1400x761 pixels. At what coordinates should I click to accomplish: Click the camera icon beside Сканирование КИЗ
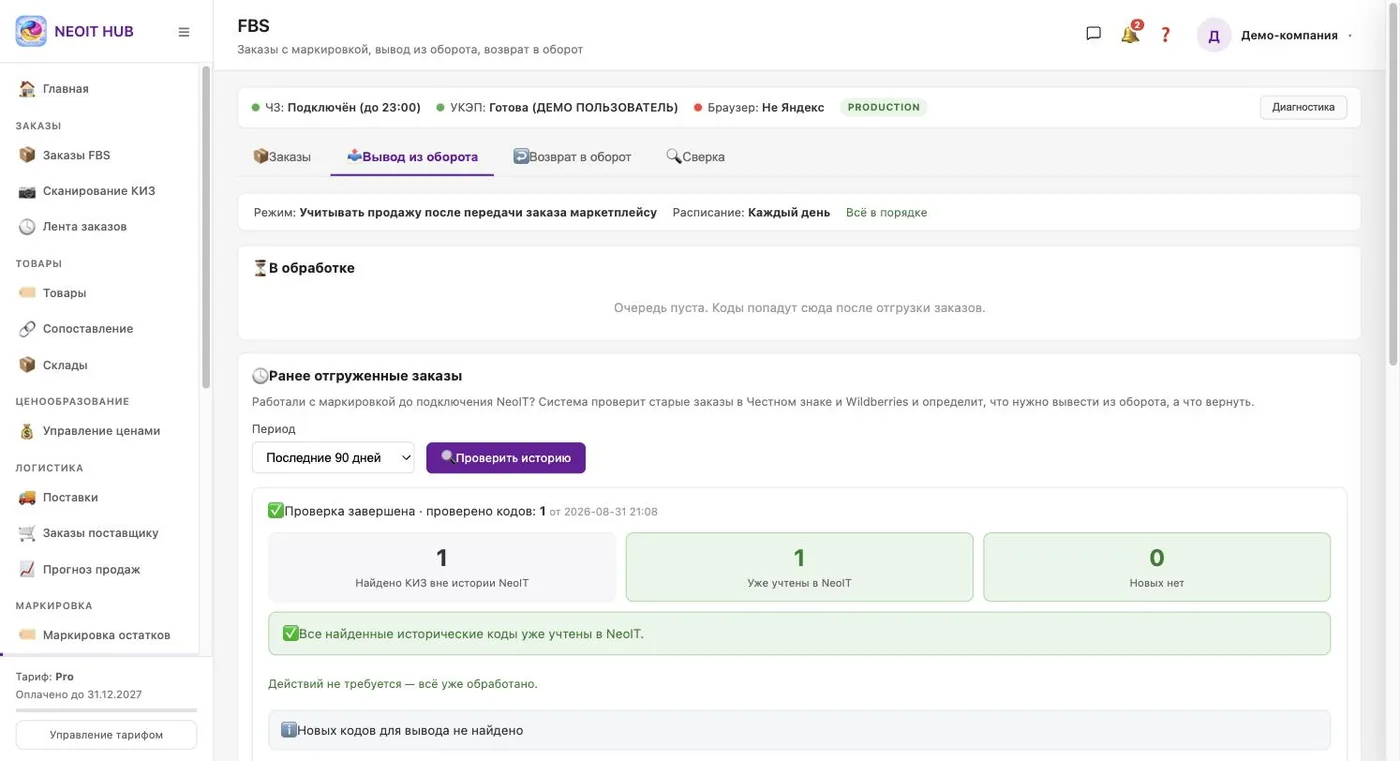[x=27, y=191]
